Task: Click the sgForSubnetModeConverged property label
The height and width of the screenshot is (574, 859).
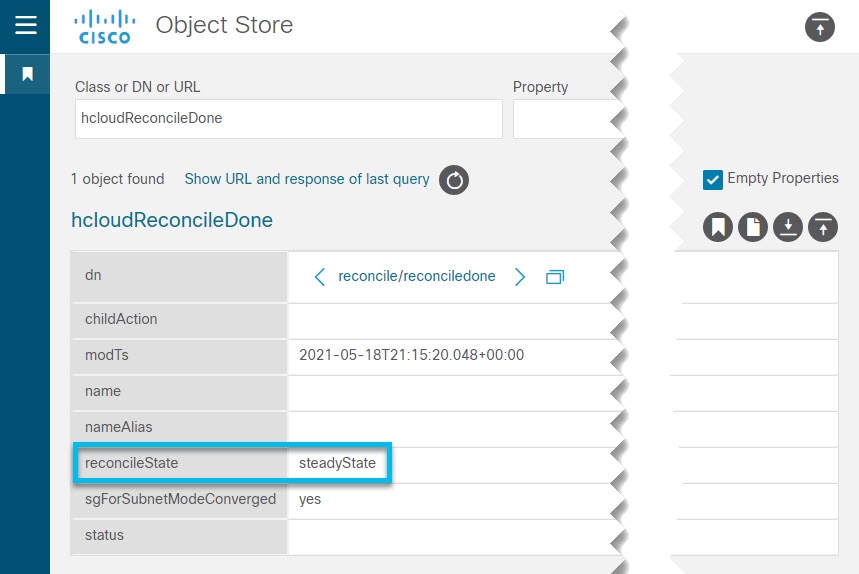Action: pyautogui.click(x=180, y=499)
